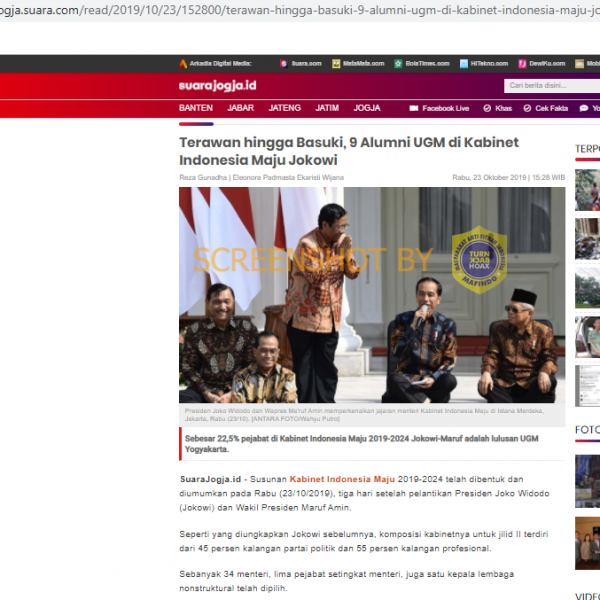Click the Khas checkmark icon
This screenshot has width=600, height=600.
487,108
